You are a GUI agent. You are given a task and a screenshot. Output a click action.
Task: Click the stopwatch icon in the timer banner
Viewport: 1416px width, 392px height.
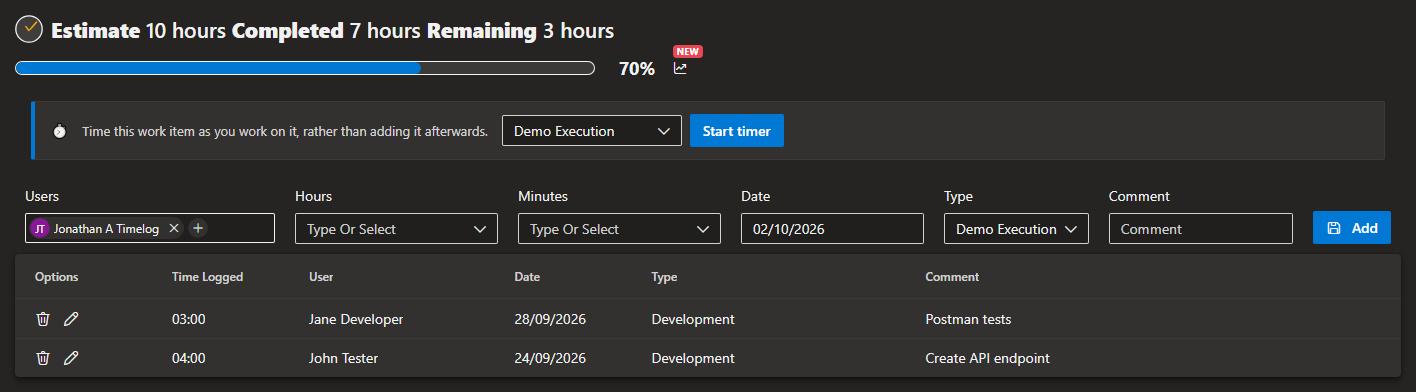click(60, 131)
